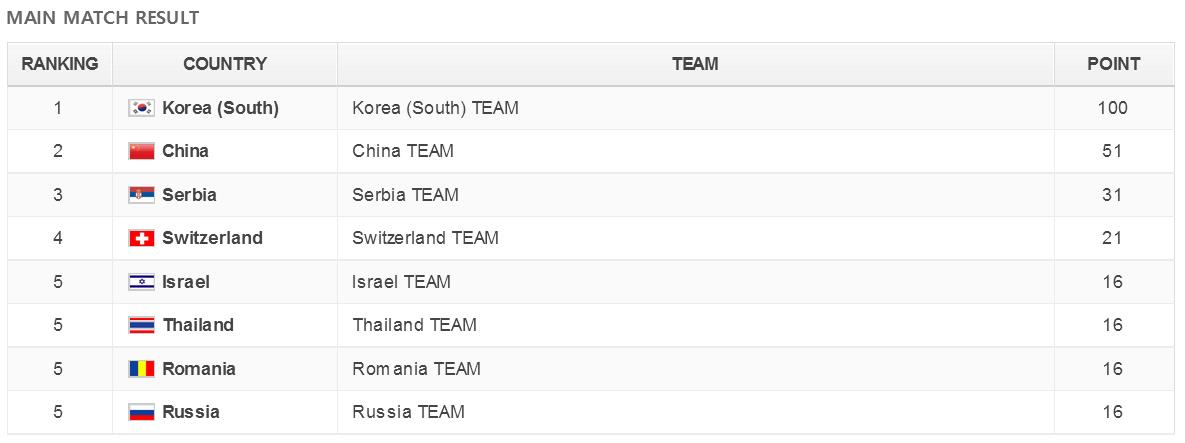1185x443 pixels.
Task: Click the China flag icon
Action: point(141,151)
